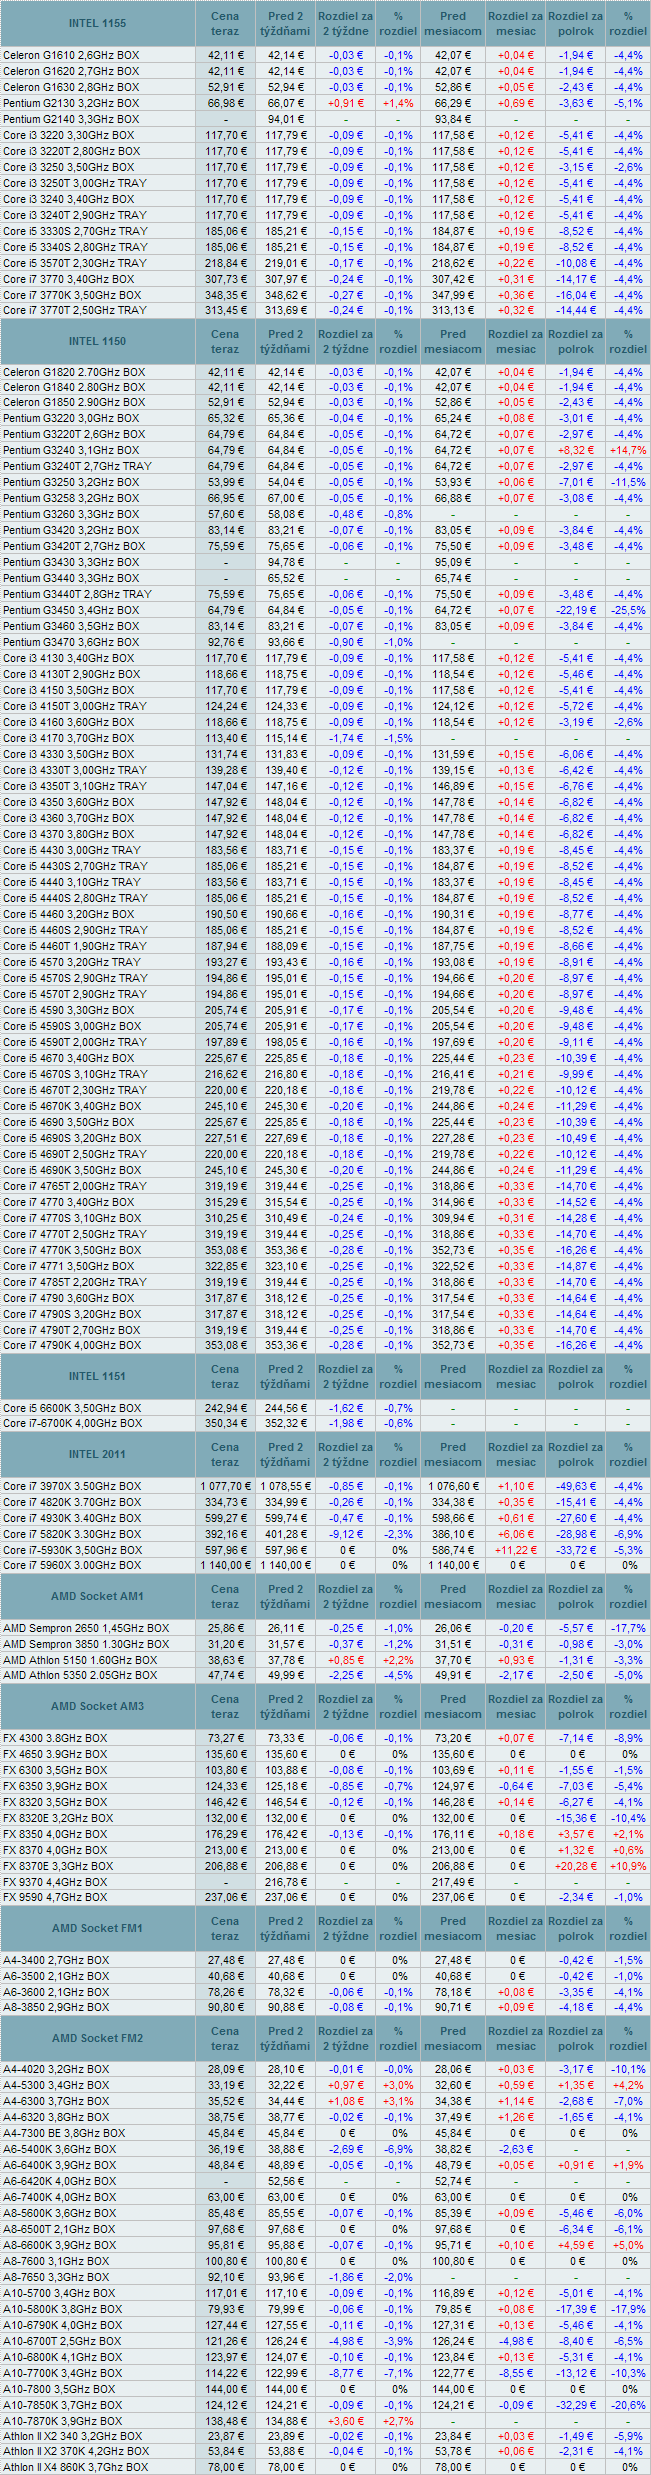Select Core i7 3970X 3.50GHz BOX product name
651x2475 pixels.
point(71,1486)
